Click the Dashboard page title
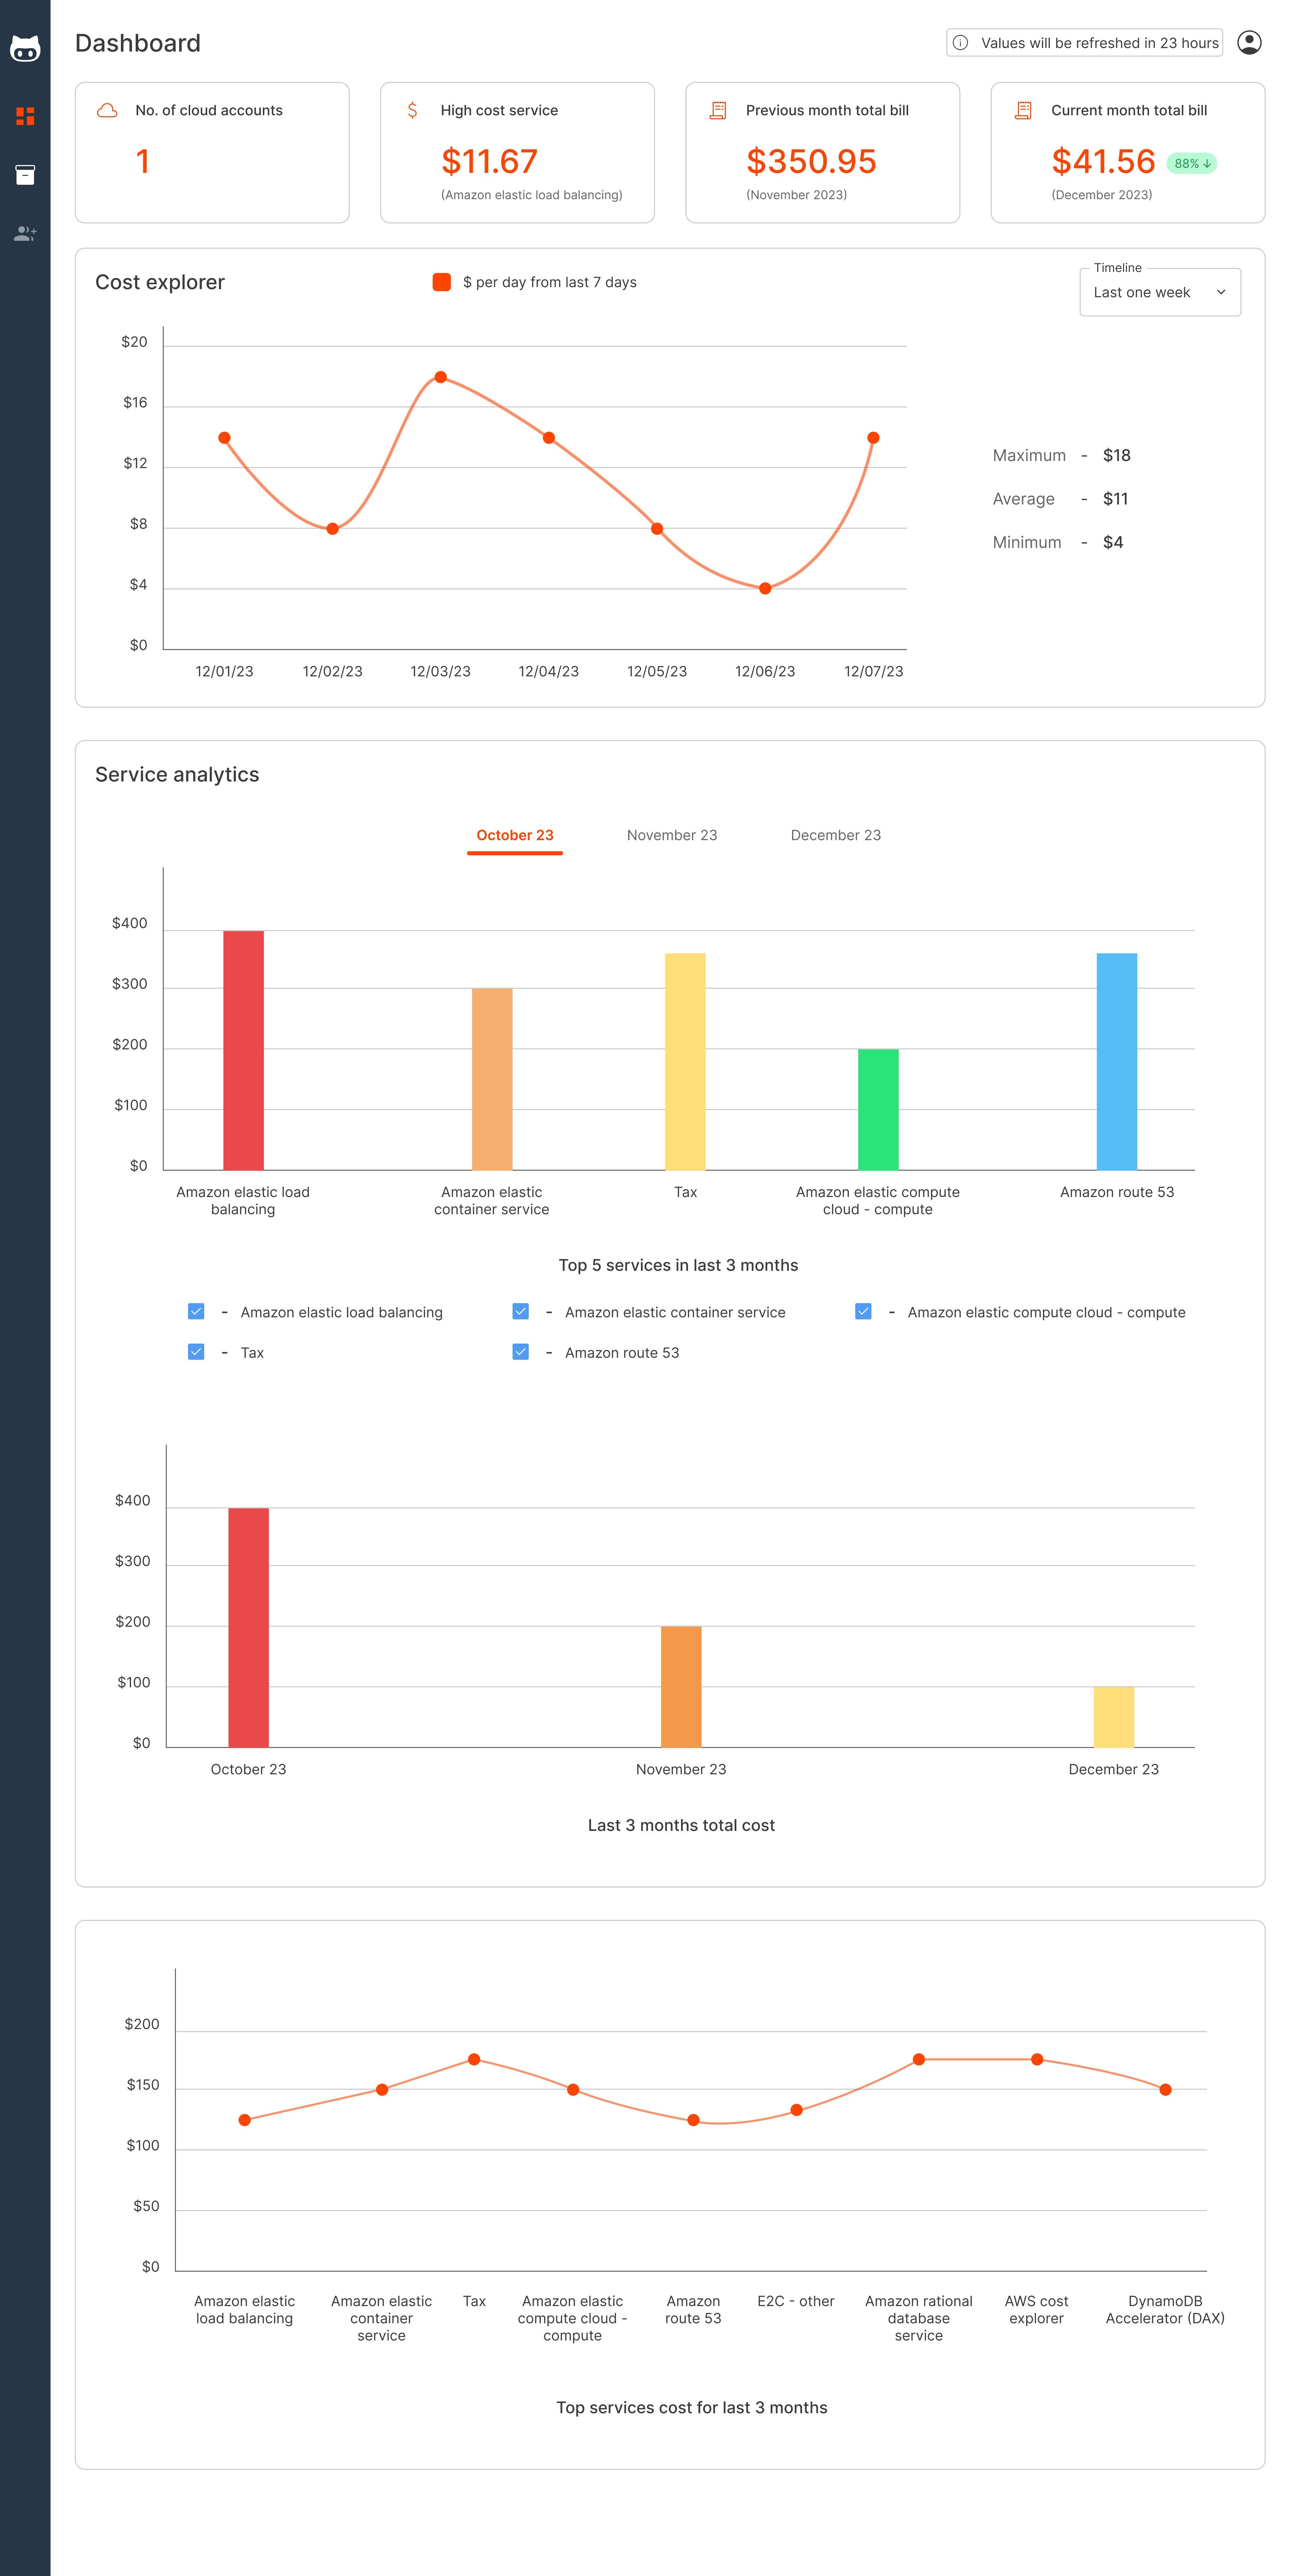 138,43
